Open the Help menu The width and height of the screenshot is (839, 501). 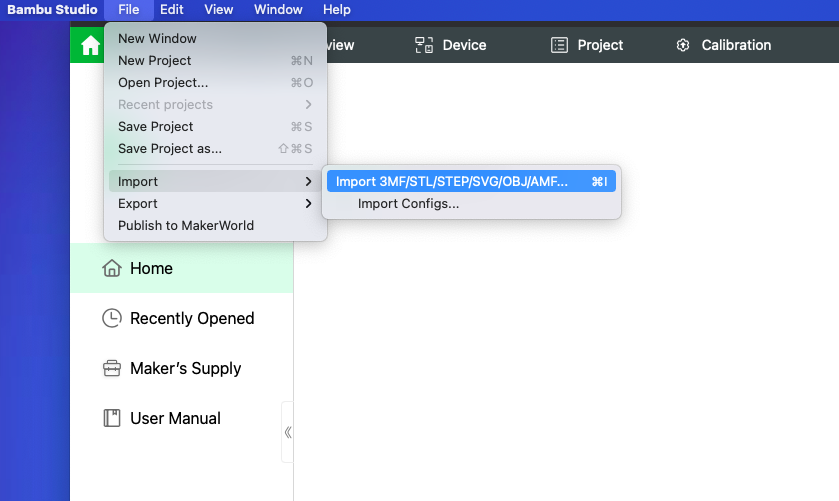pyautogui.click(x=337, y=10)
